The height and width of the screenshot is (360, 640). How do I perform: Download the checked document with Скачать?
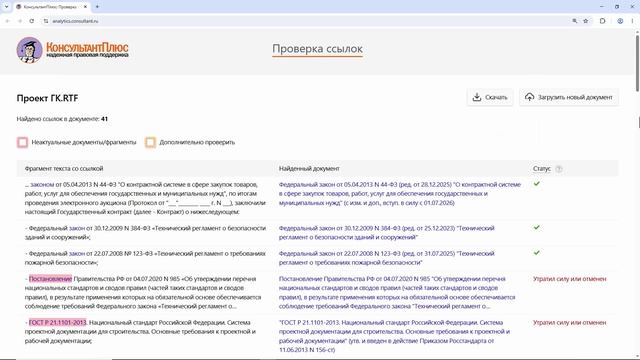point(490,97)
